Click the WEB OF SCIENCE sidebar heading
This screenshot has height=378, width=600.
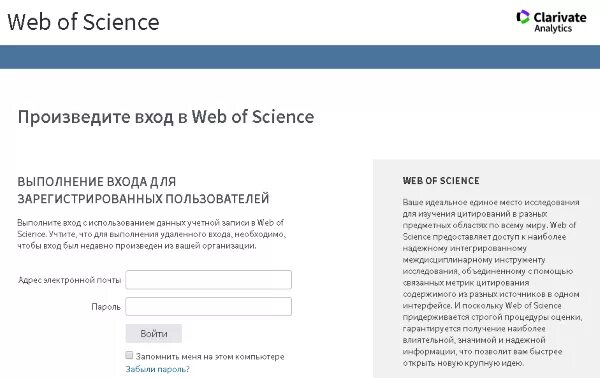441,181
